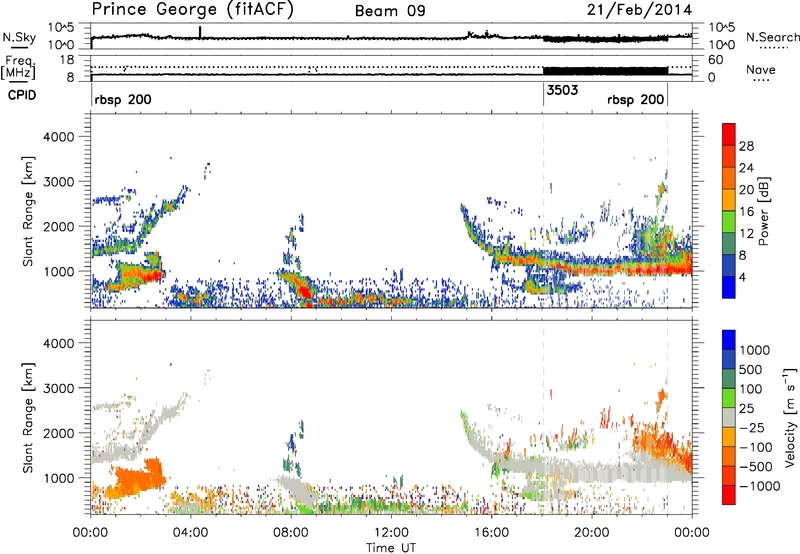Click the date "21/Feb/2014"
This screenshot has width=800, height=554.
639,10
